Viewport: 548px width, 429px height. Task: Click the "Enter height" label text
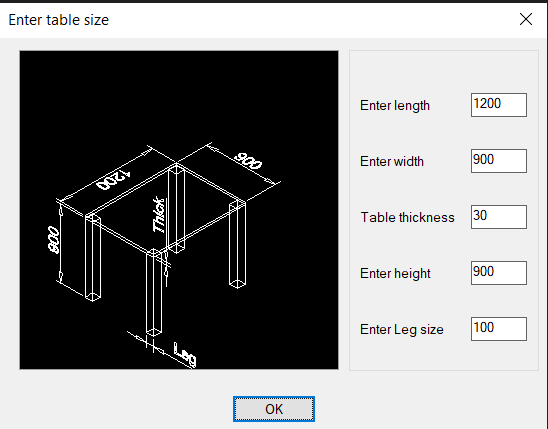coord(395,274)
